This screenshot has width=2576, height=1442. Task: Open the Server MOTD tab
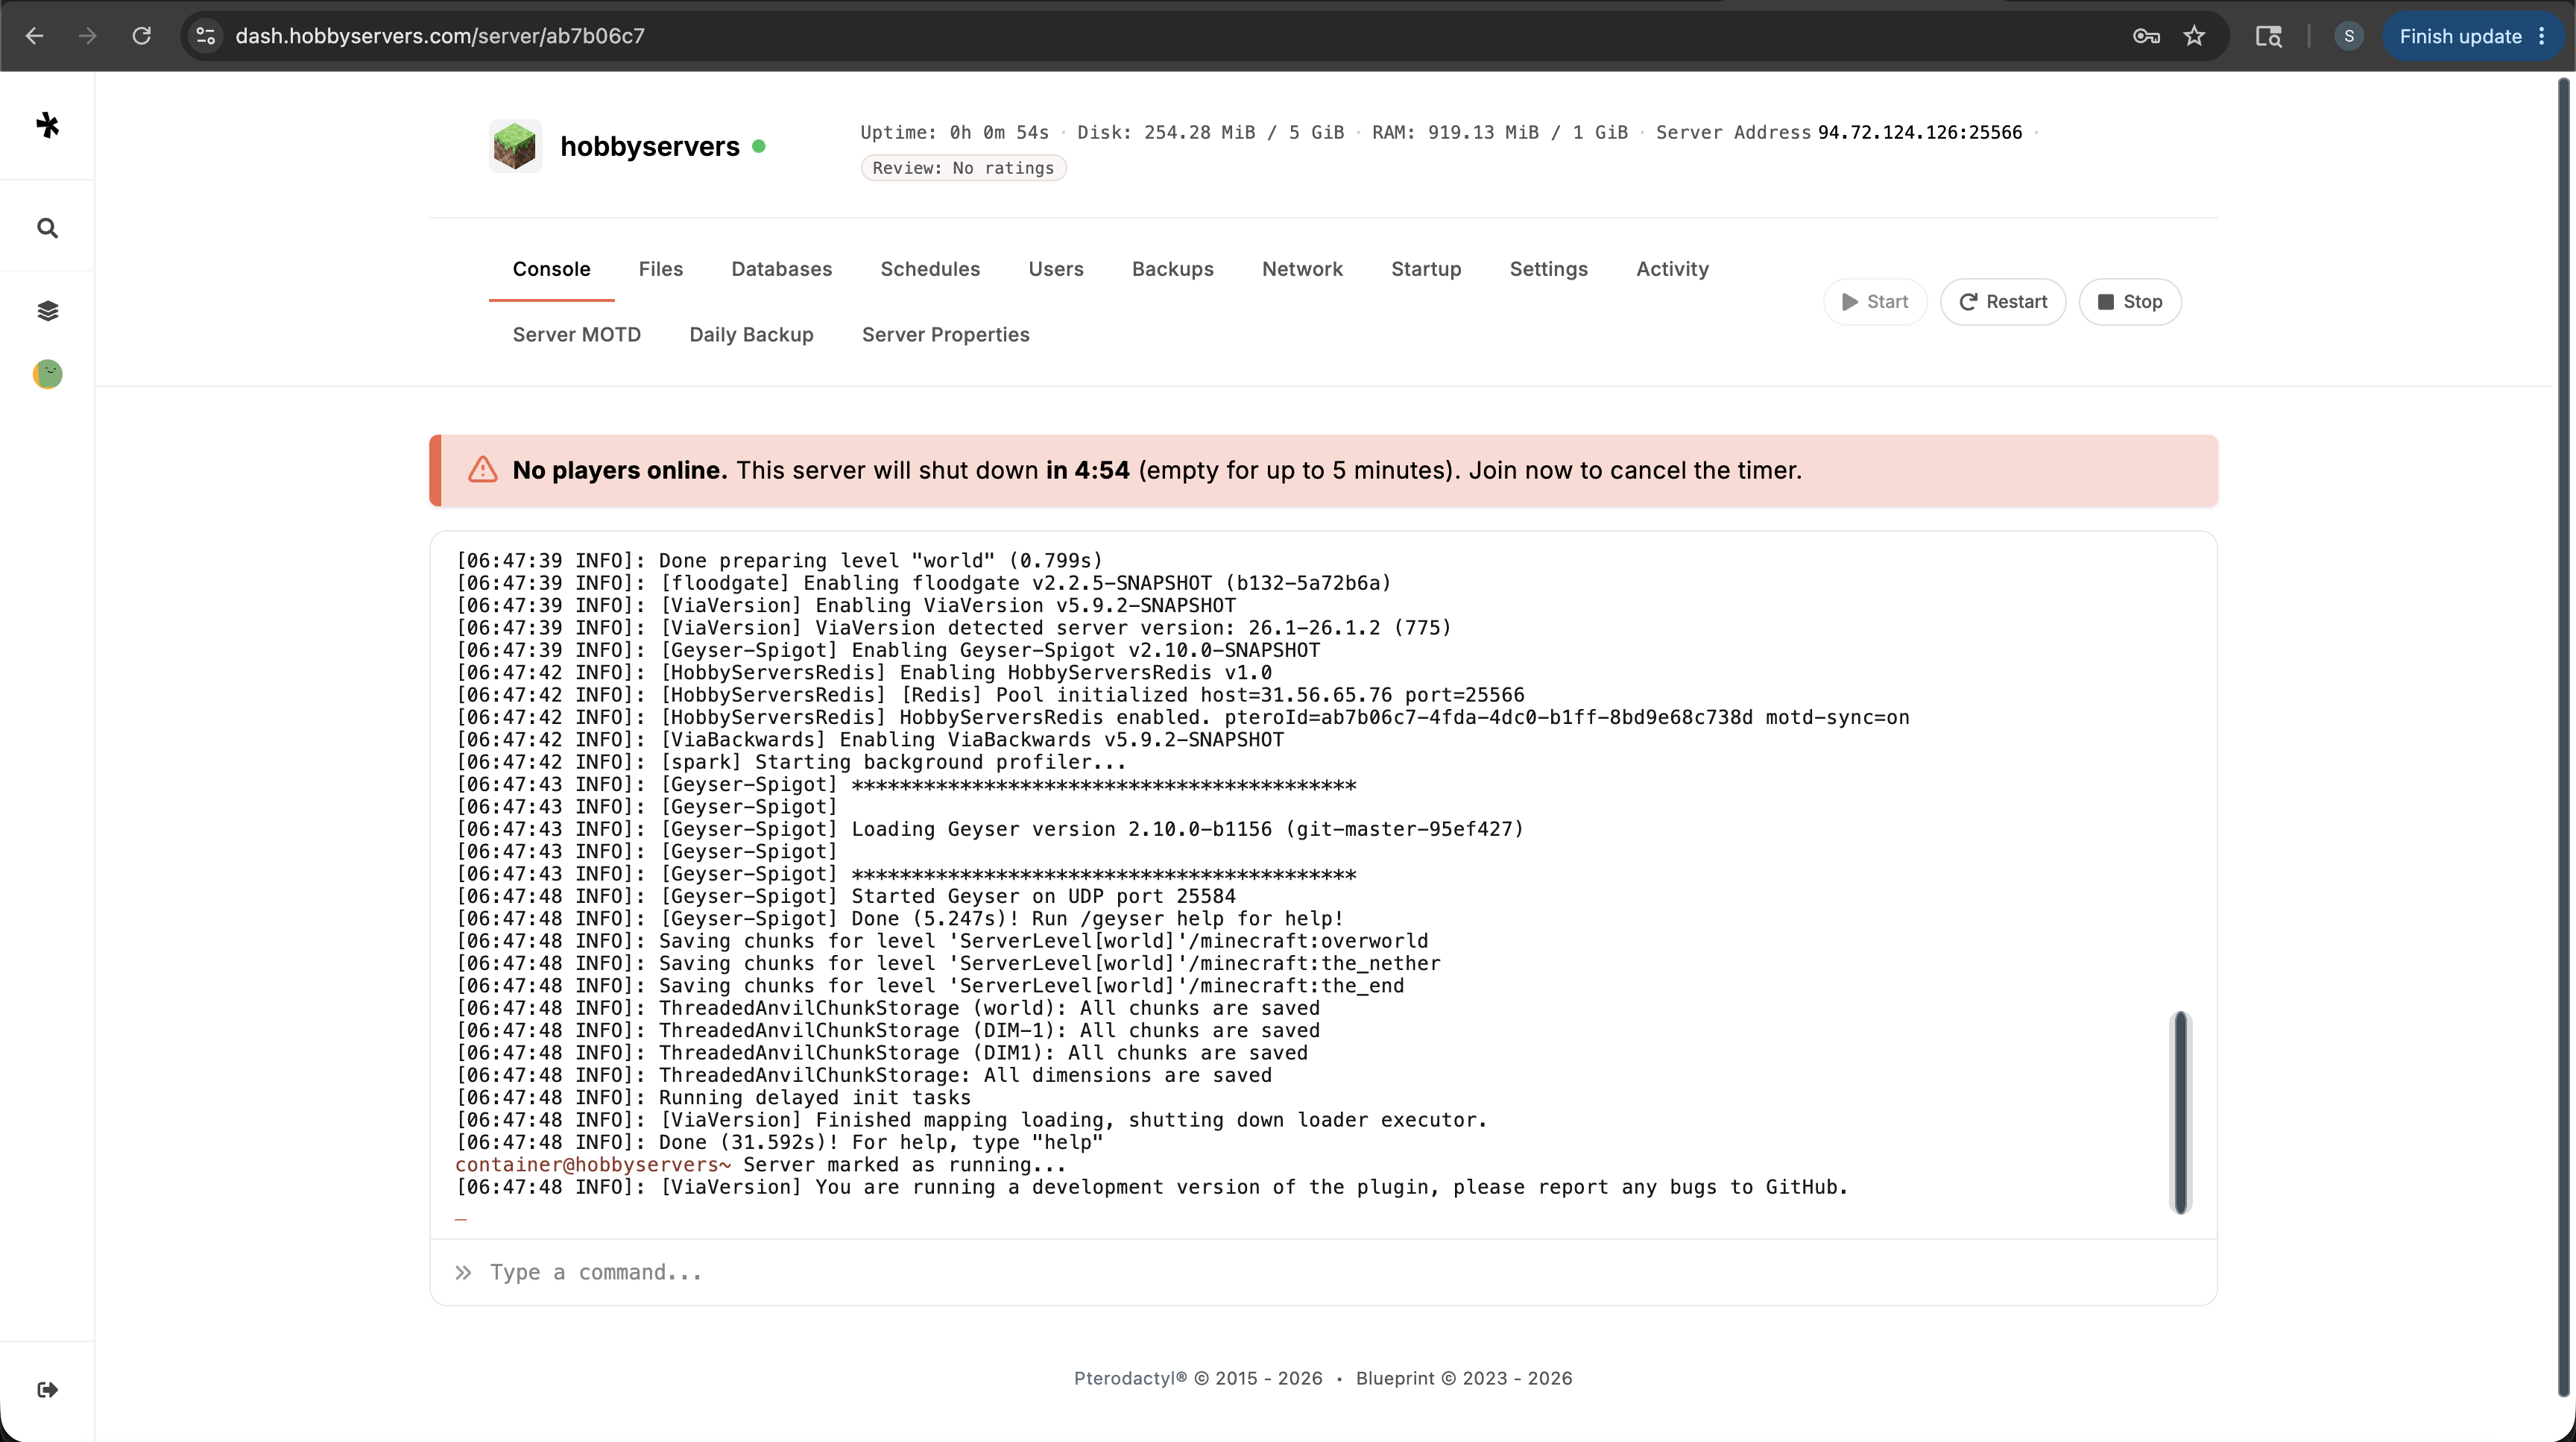(x=577, y=335)
